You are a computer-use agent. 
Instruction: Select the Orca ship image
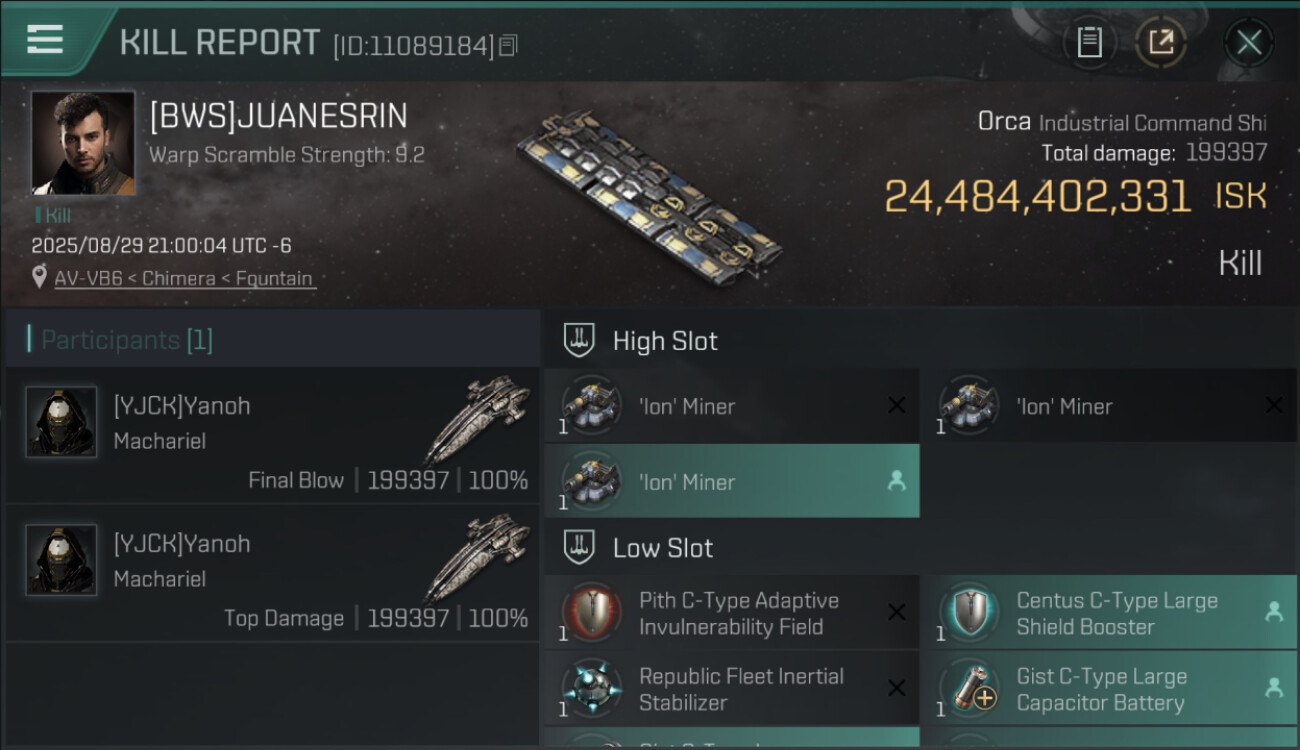(x=650, y=195)
